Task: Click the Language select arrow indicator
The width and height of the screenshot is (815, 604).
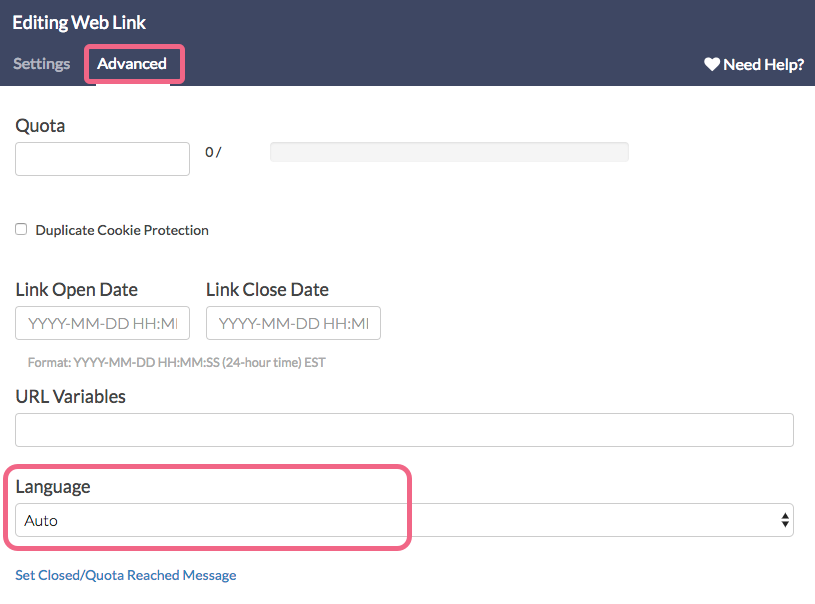Action: click(785, 520)
